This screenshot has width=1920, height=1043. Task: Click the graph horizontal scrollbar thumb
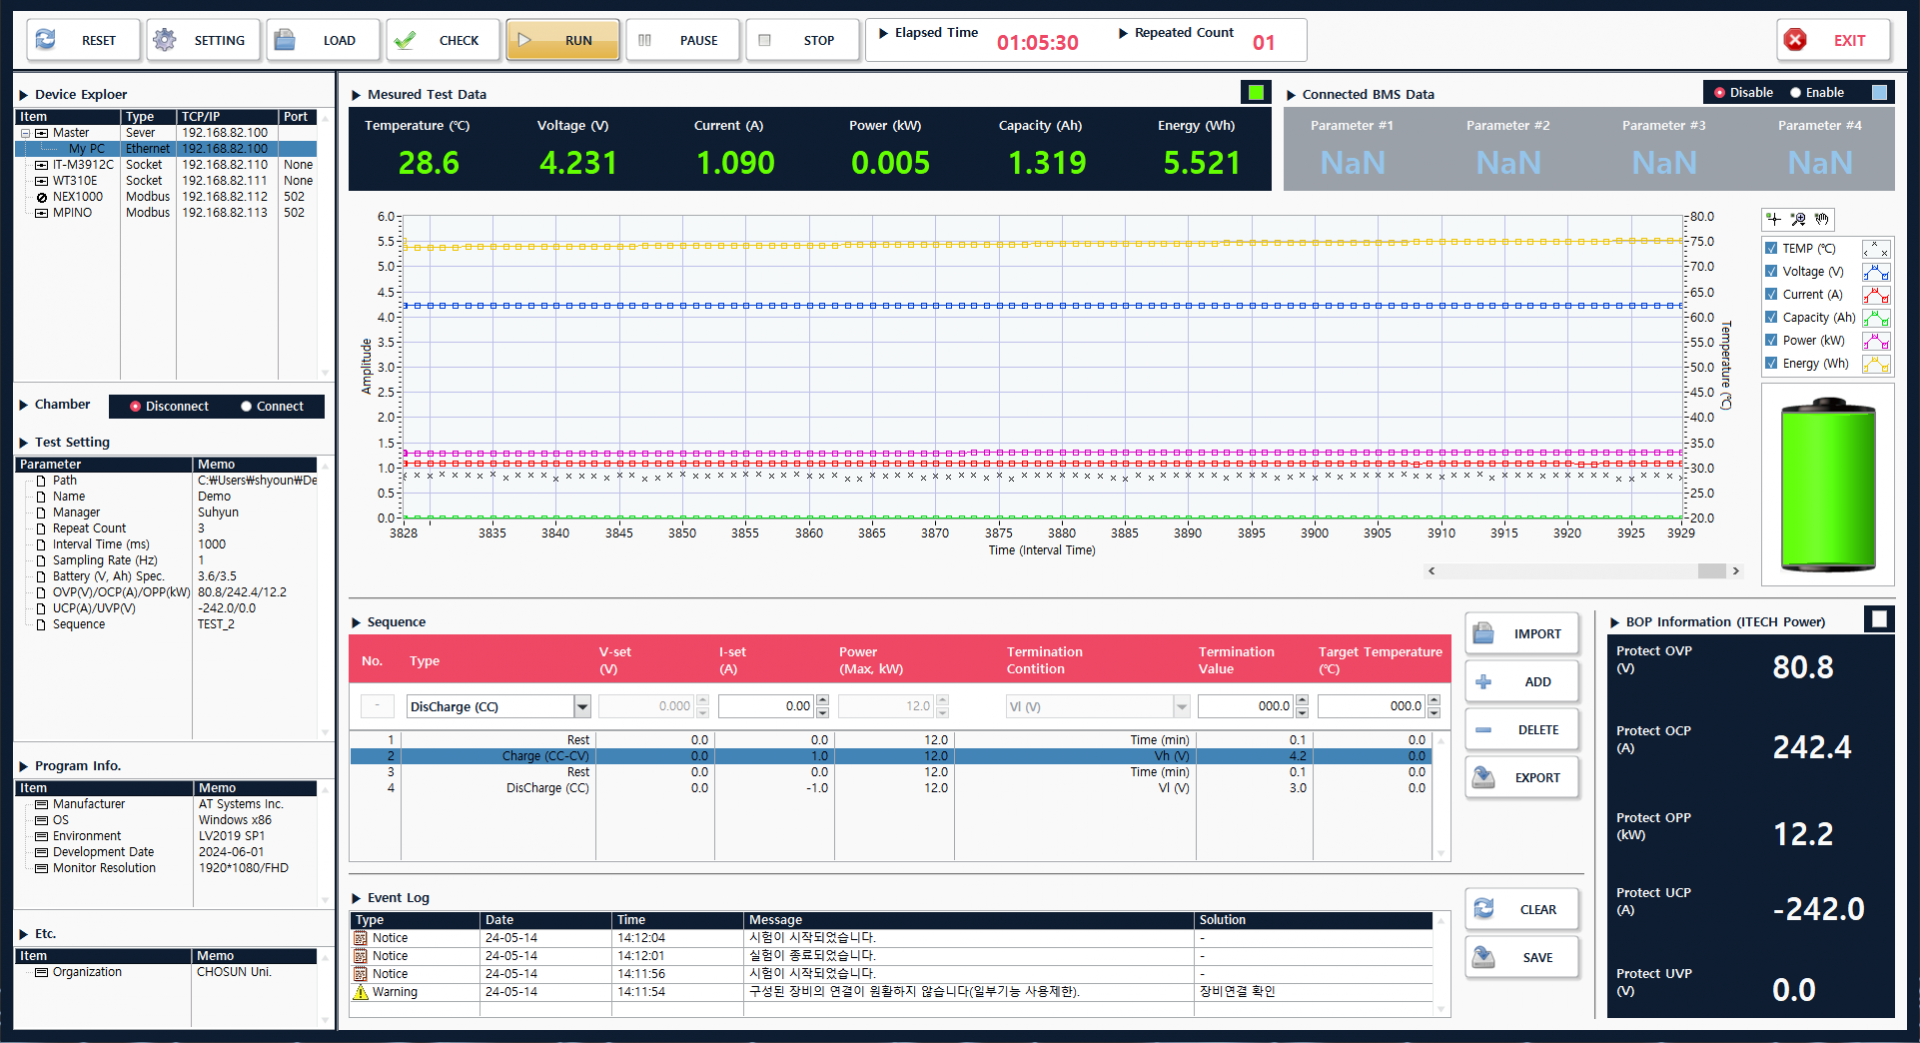[1711, 571]
